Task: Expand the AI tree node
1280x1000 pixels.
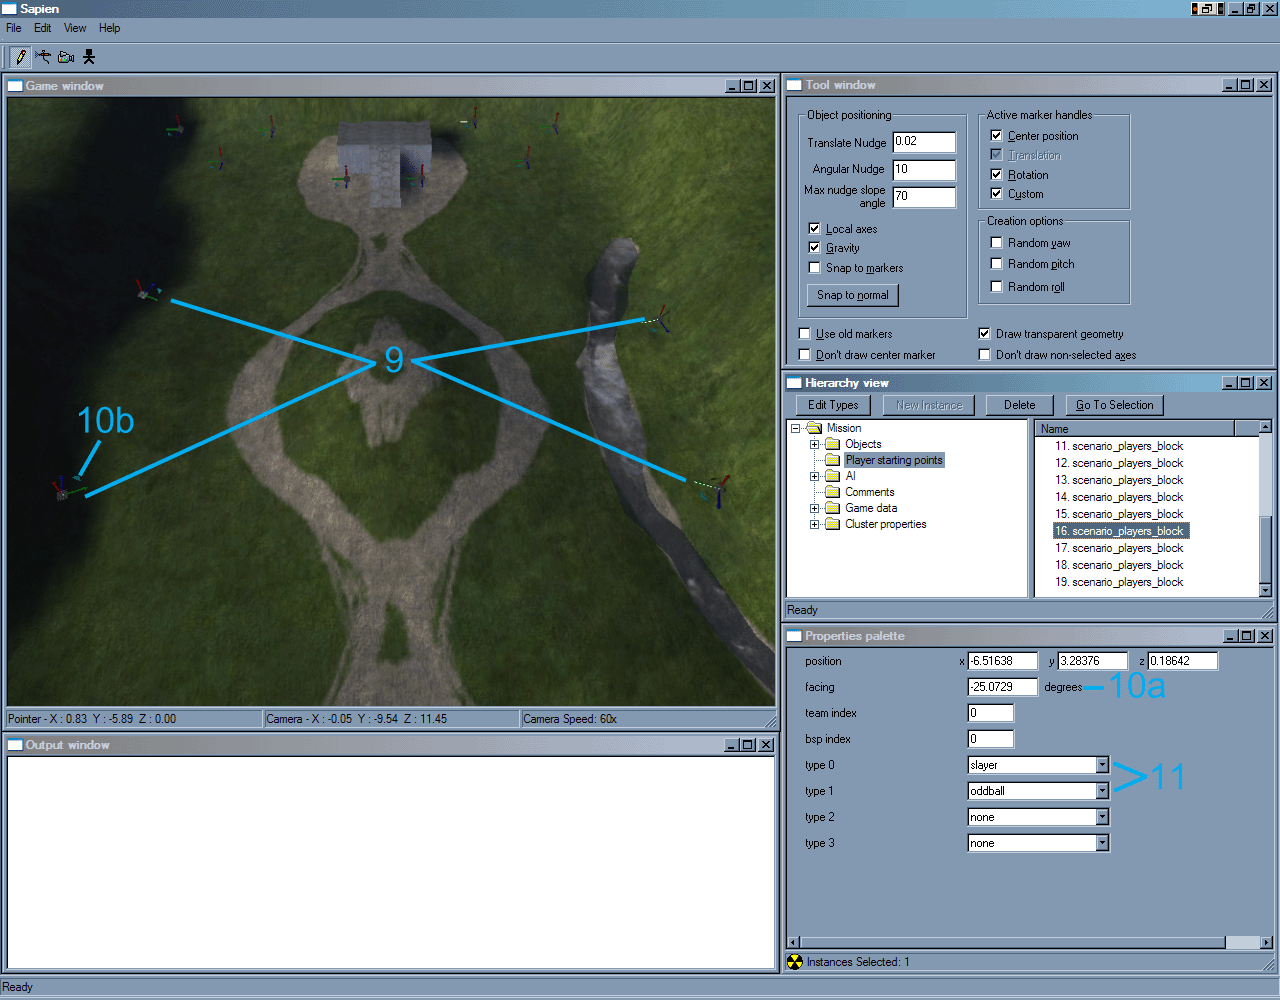Action: click(814, 476)
